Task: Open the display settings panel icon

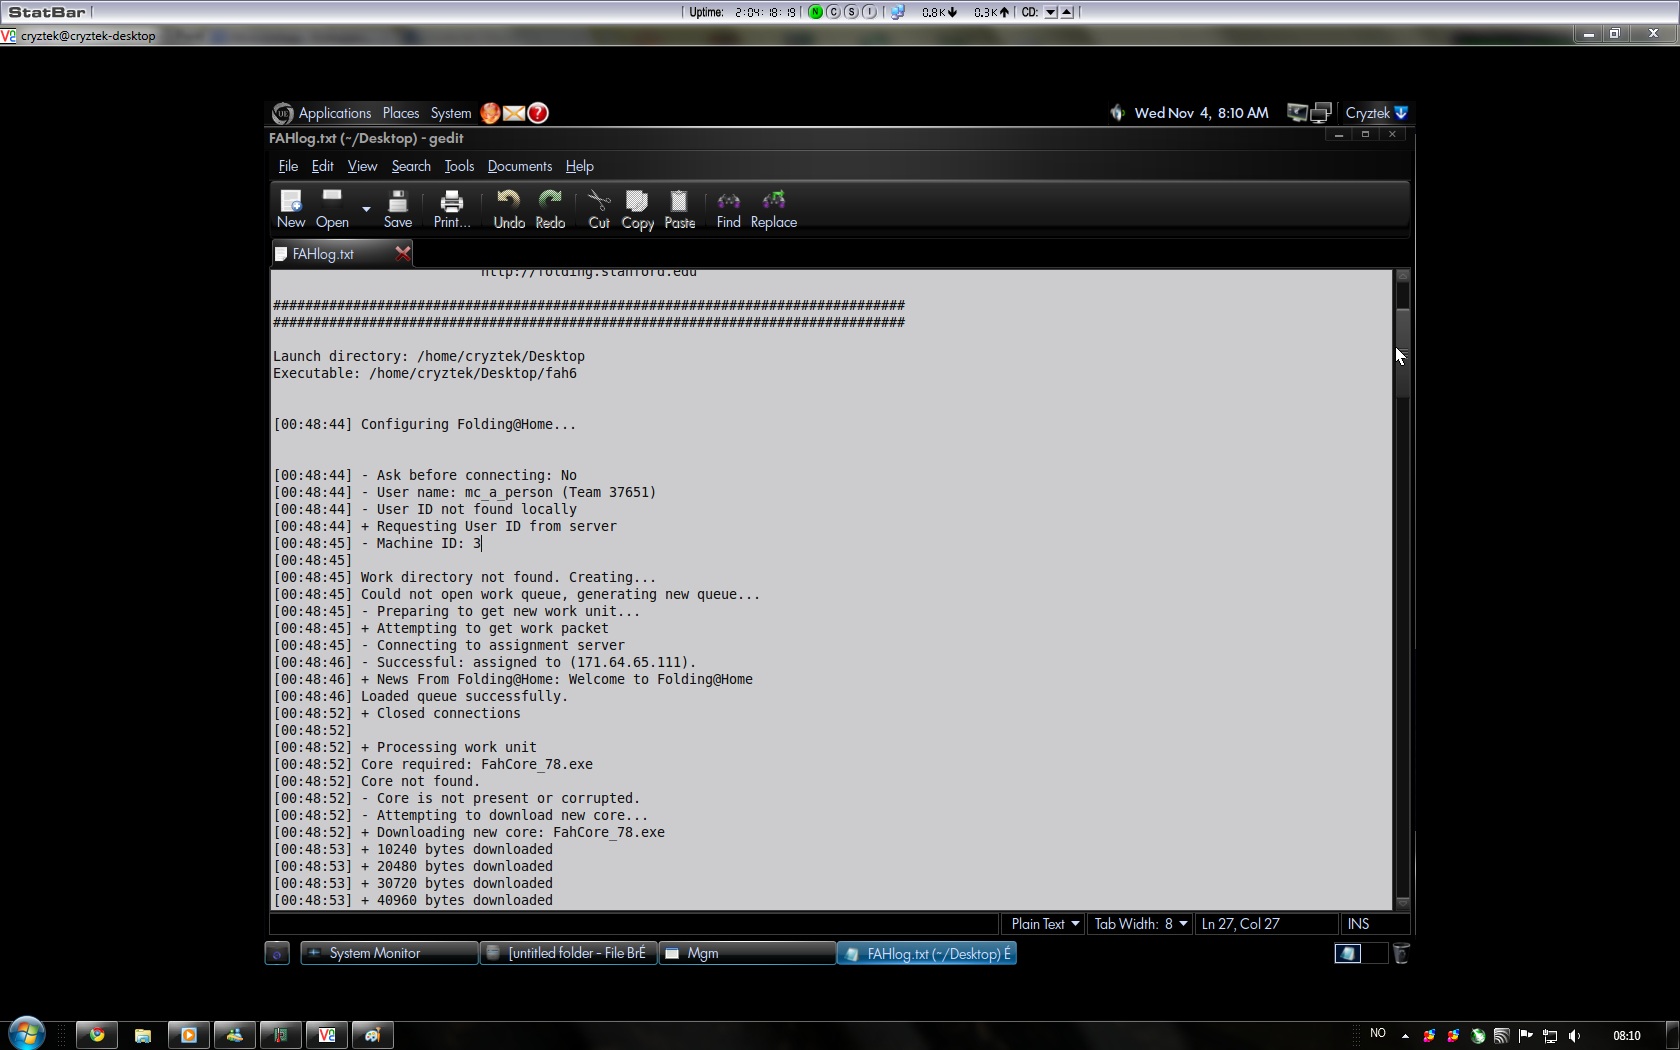Action: (x=1297, y=113)
